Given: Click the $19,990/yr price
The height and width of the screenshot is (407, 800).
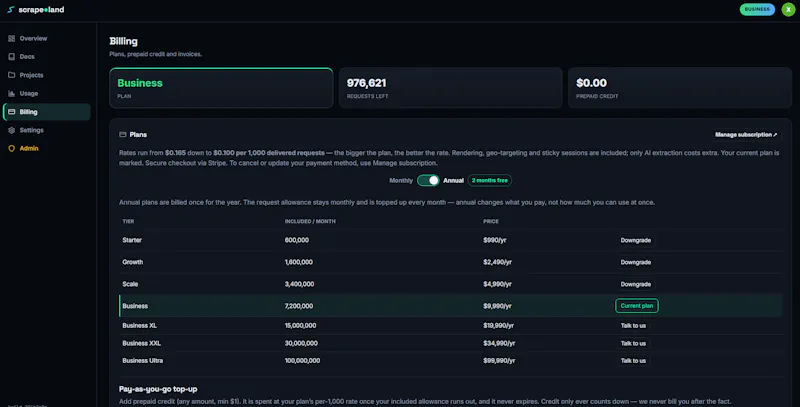Looking at the screenshot, I should [x=498, y=325].
